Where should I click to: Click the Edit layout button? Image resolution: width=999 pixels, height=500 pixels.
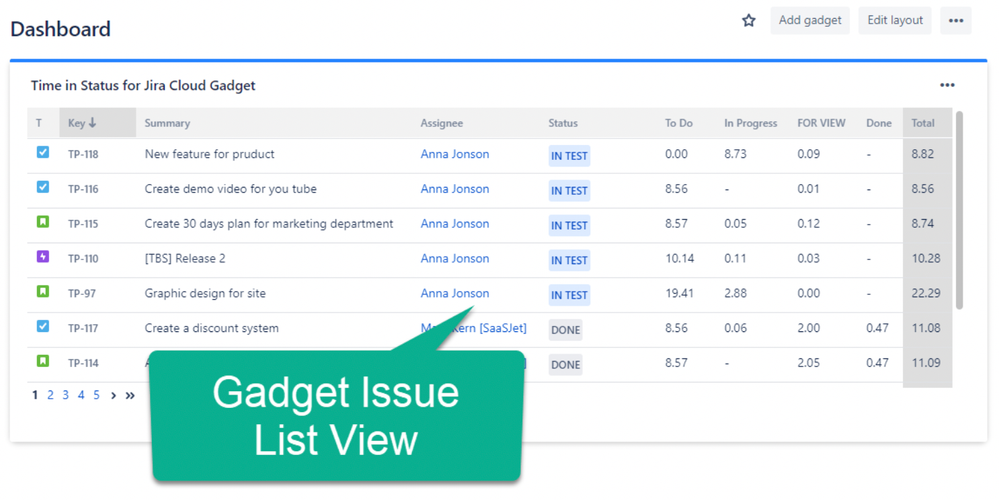(895, 20)
